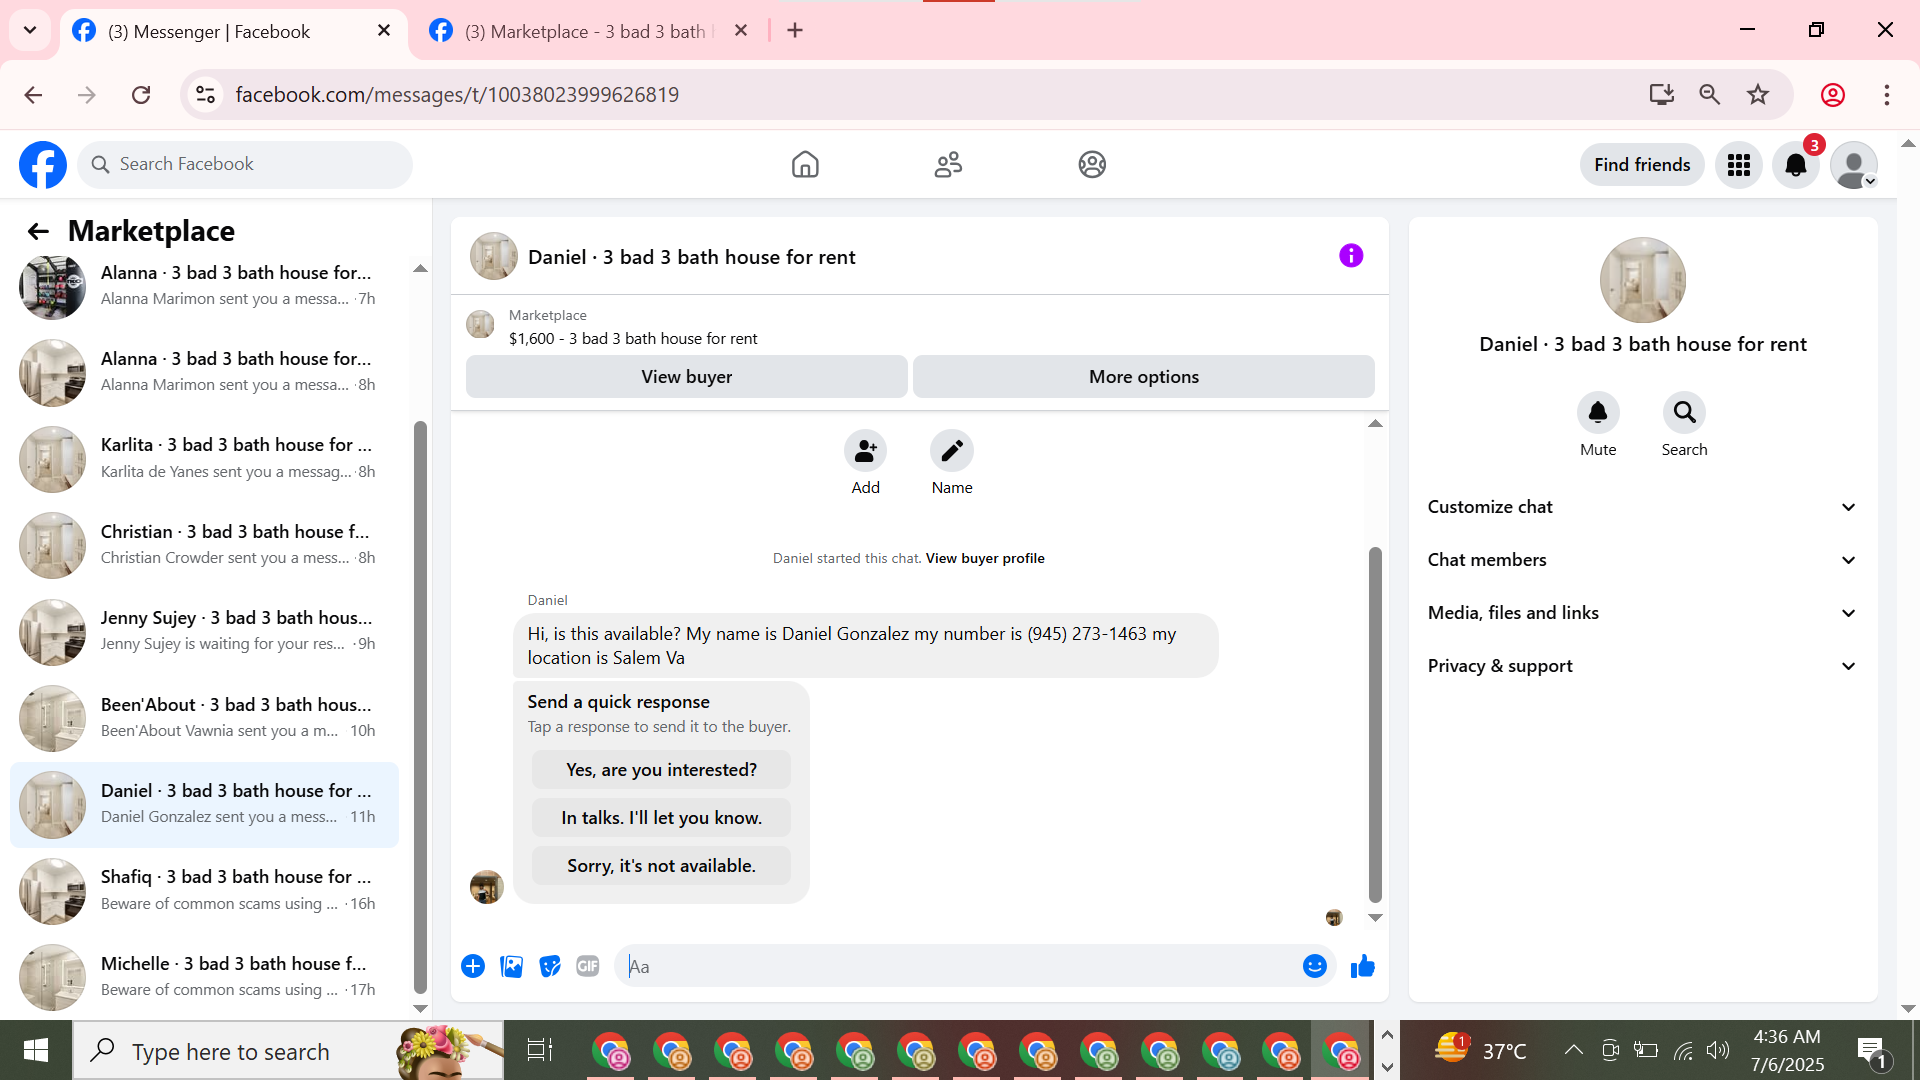Expand Media, files and links section
1920x1080 pixels.
(1643, 613)
